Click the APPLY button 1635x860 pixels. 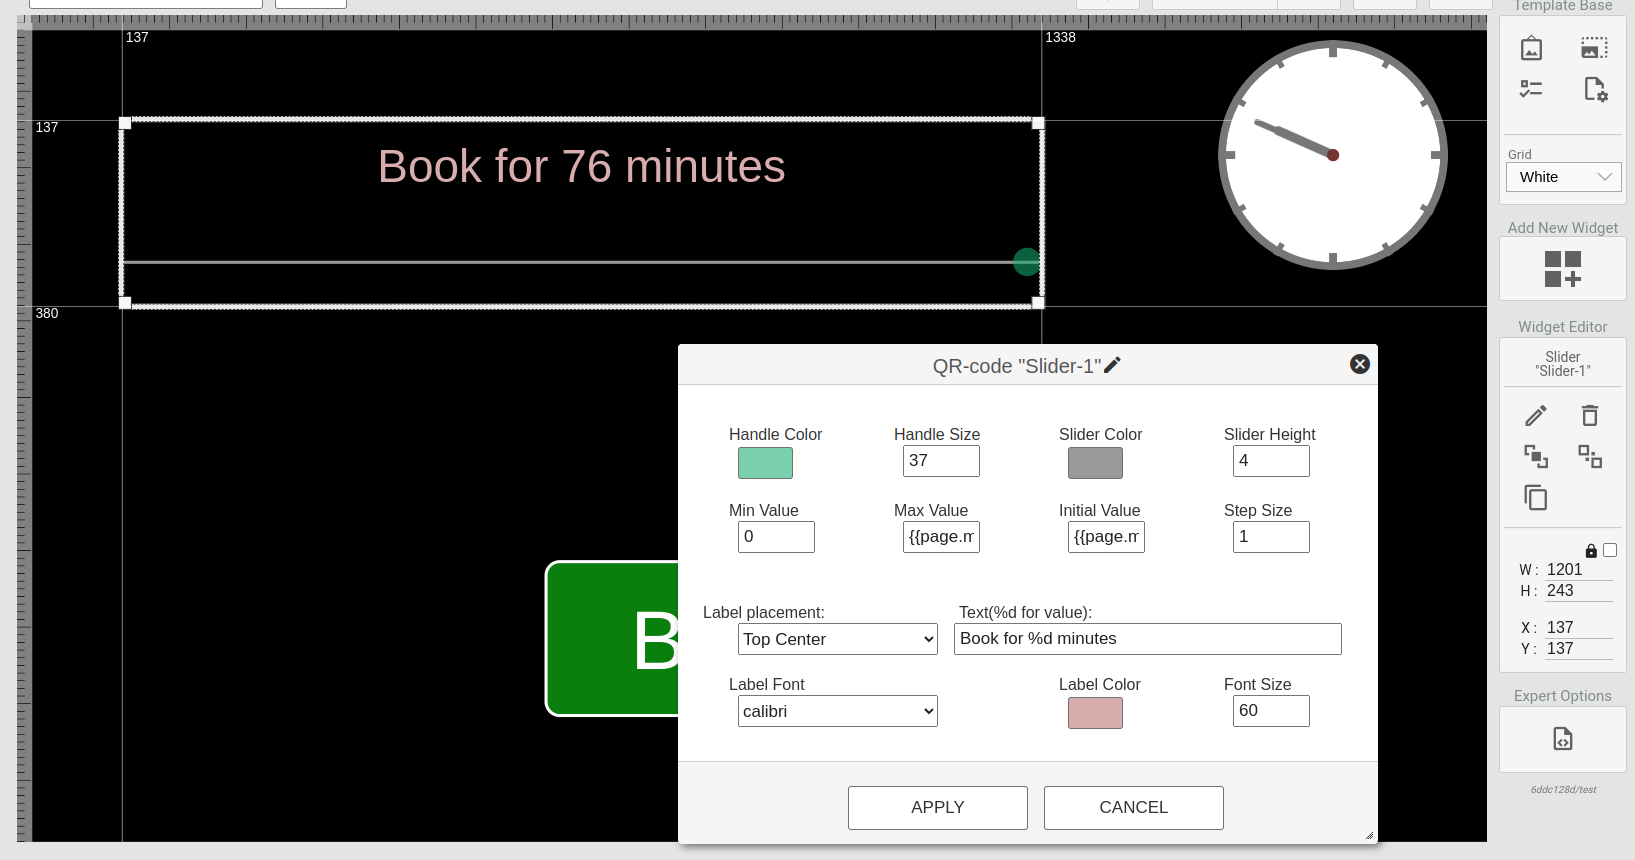pyautogui.click(x=938, y=808)
